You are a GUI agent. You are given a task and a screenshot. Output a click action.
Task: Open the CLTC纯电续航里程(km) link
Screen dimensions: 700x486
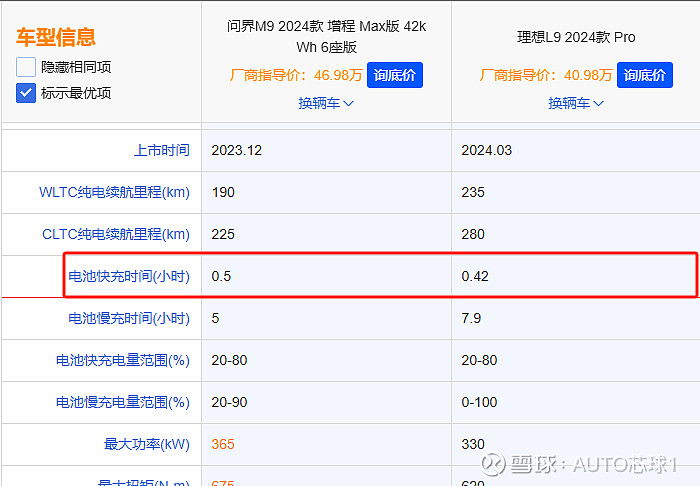pos(116,234)
